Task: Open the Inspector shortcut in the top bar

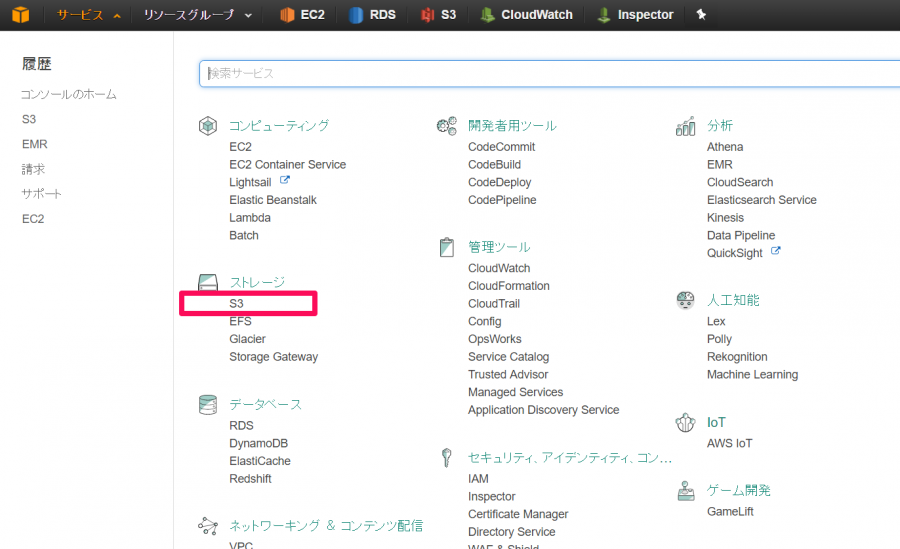Action: 635,15
